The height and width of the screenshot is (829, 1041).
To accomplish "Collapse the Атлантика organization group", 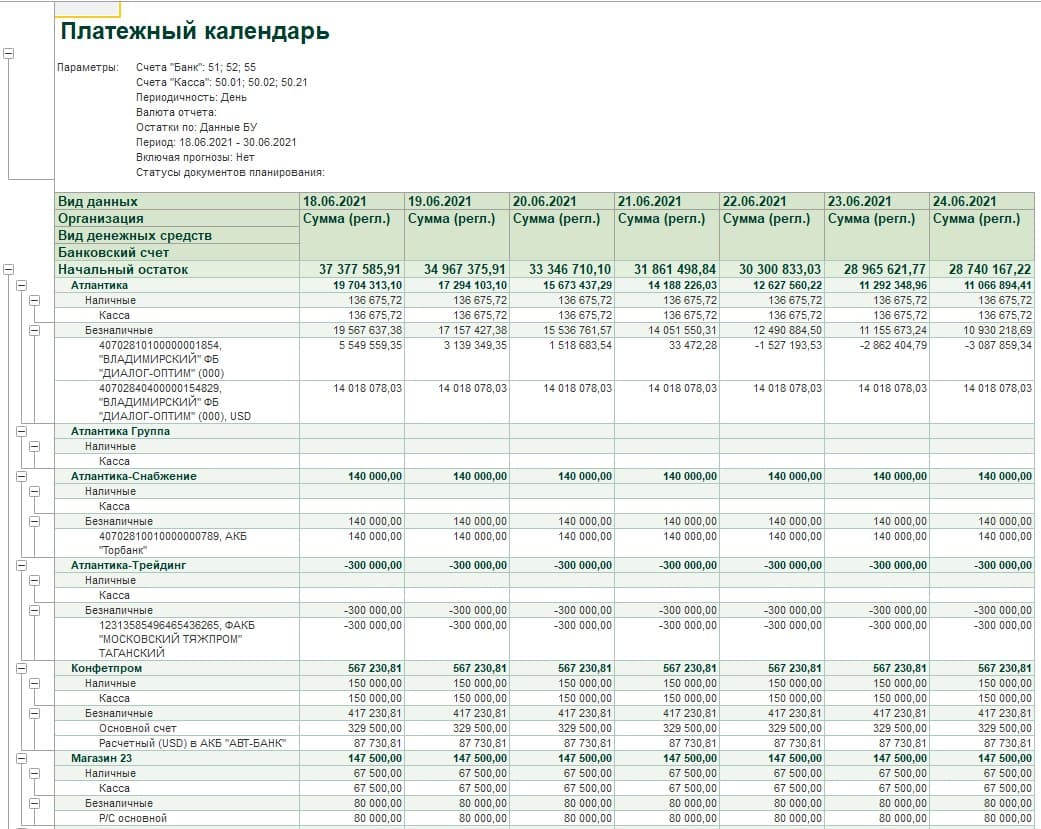I will [x=21, y=285].
